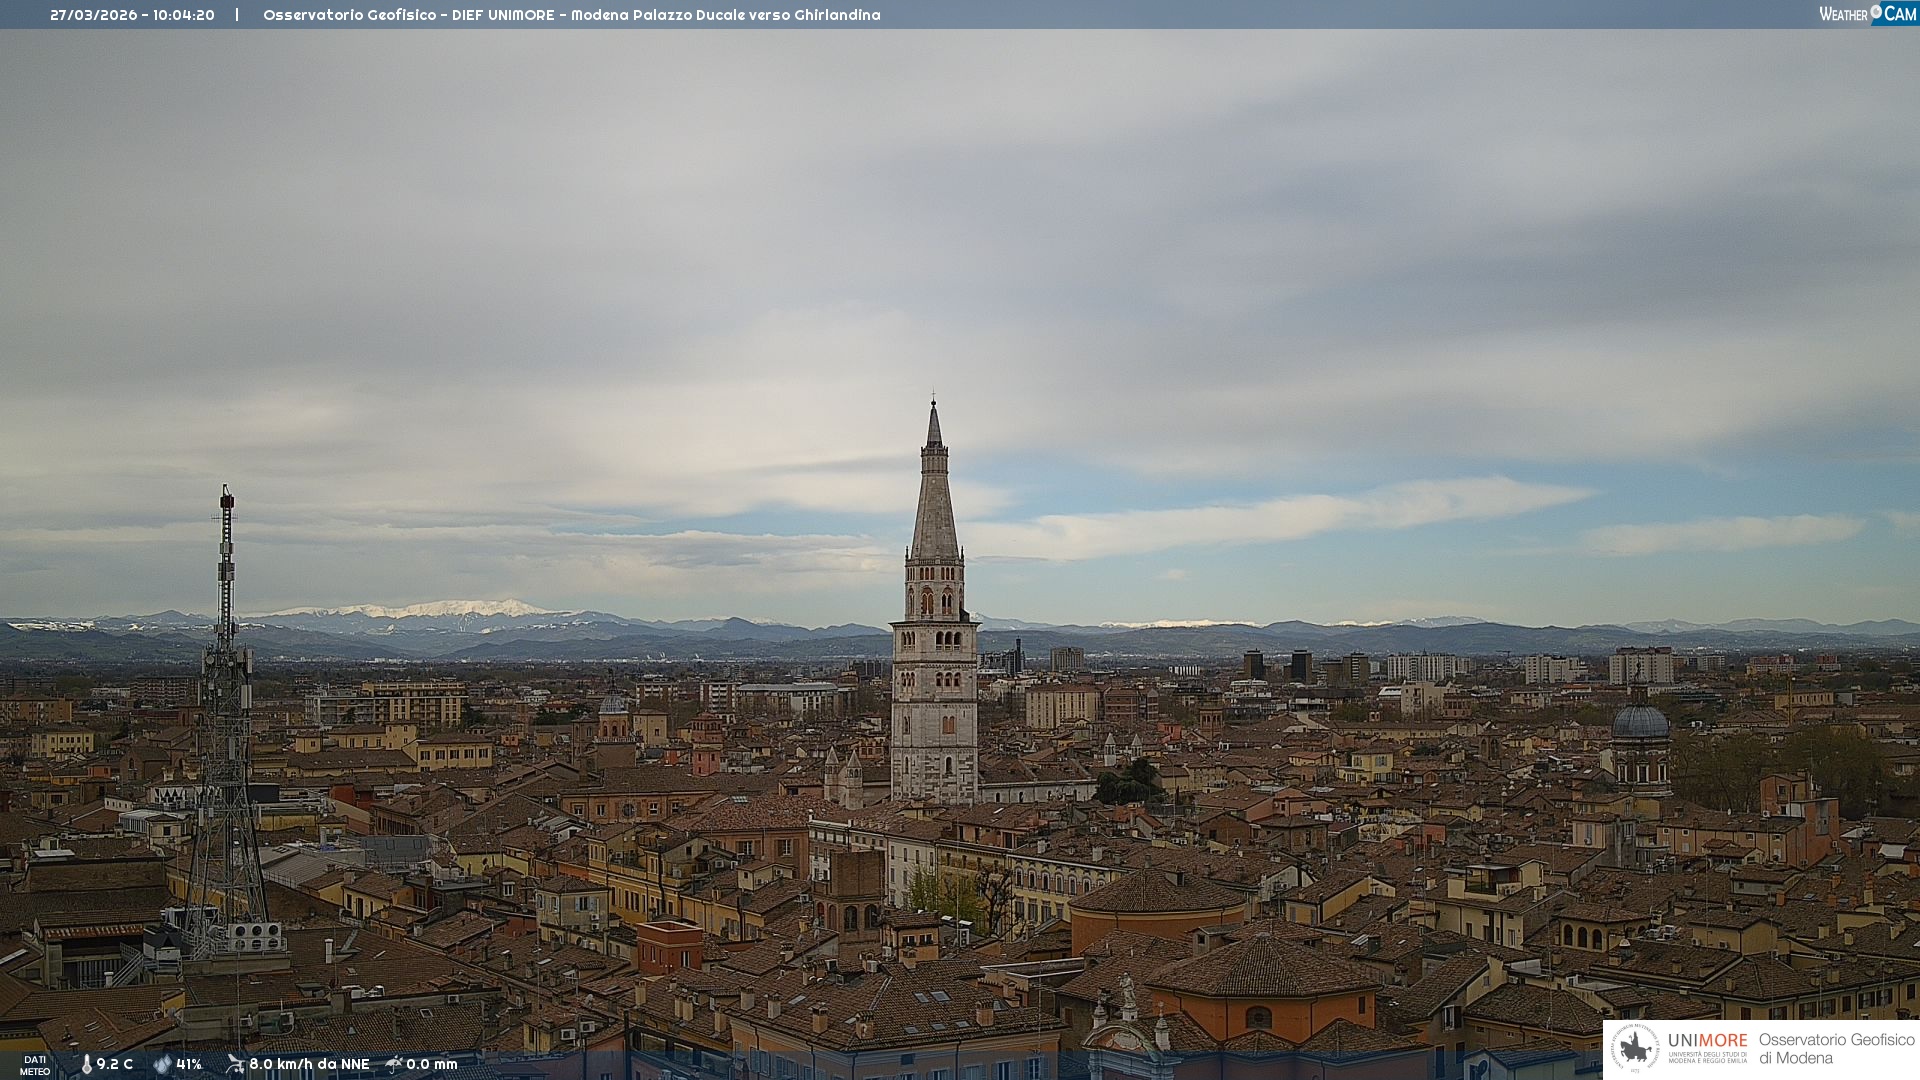The height and width of the screenshot is (1080, 1920).
Task: Click the 0.0 mm rainfall value
Action: tap(432, 1064)
